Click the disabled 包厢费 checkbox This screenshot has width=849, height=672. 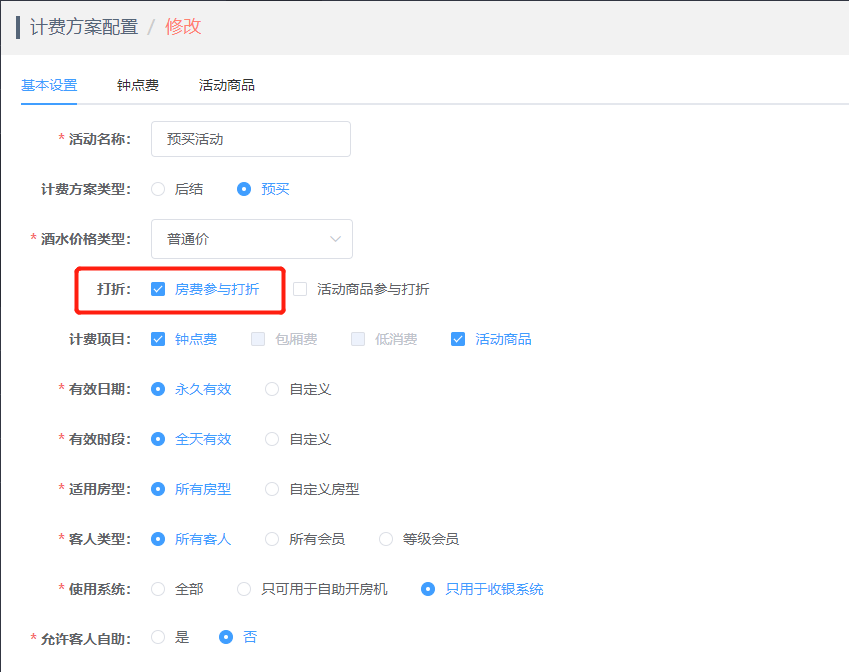click(x=258, y=339)
